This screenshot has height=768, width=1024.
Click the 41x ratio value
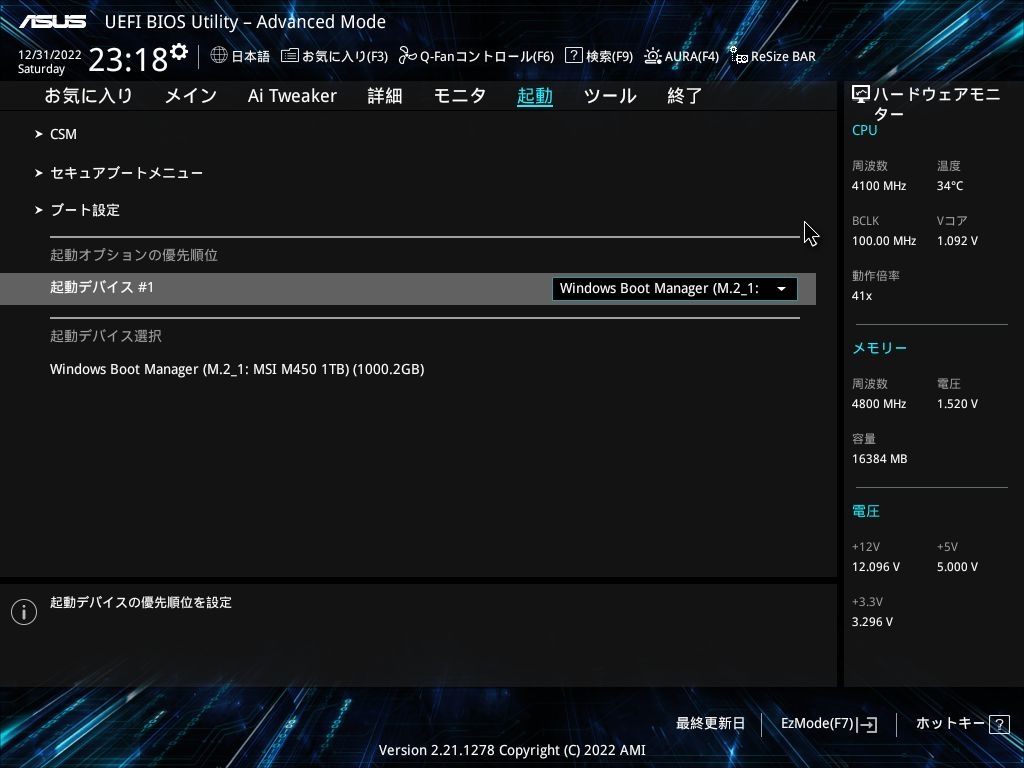(861, 296)
